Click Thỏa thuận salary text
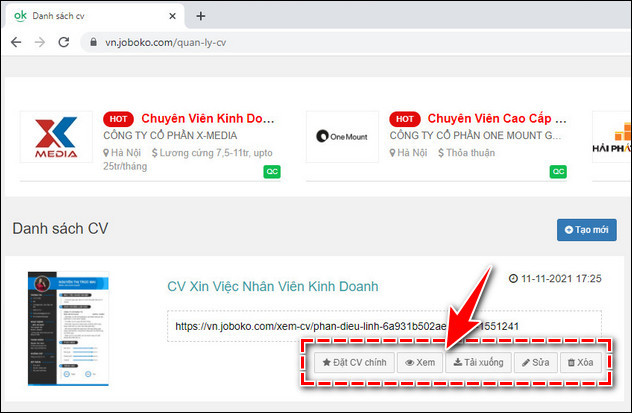Viewport: 632px width, 413px height. coord(466,153)
